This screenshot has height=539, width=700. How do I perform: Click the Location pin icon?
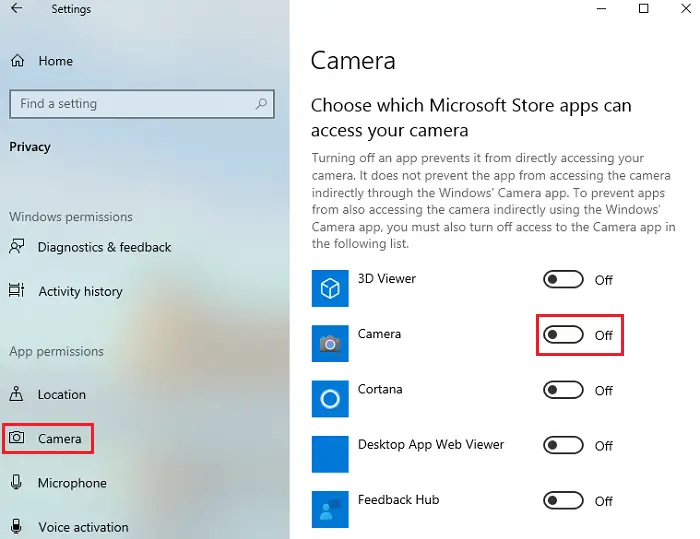(17, 394)
